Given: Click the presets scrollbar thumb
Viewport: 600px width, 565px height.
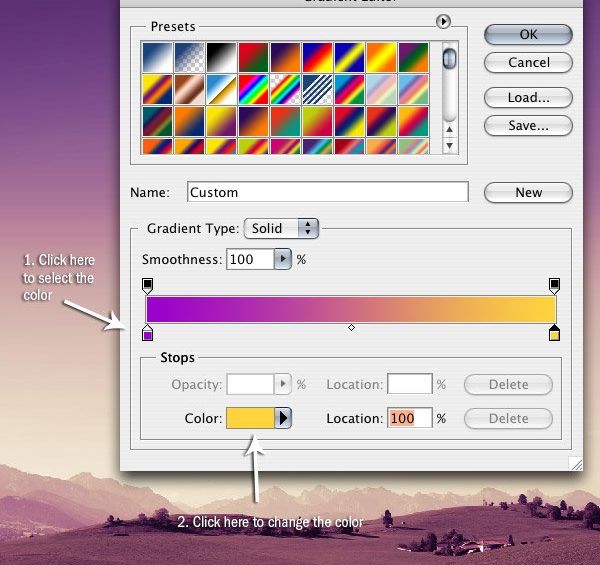Looking at the screenshot, I should 449,59.
